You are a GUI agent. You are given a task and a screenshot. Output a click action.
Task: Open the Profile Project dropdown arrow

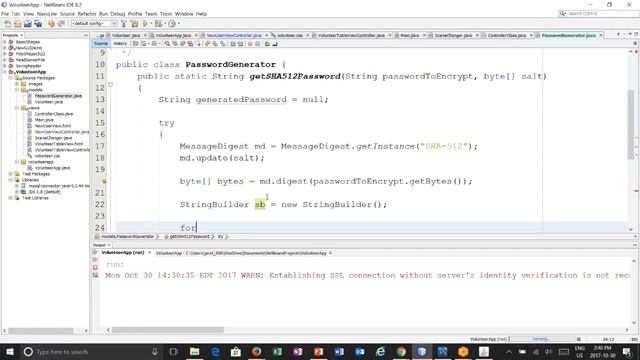(x=178, y=24)
